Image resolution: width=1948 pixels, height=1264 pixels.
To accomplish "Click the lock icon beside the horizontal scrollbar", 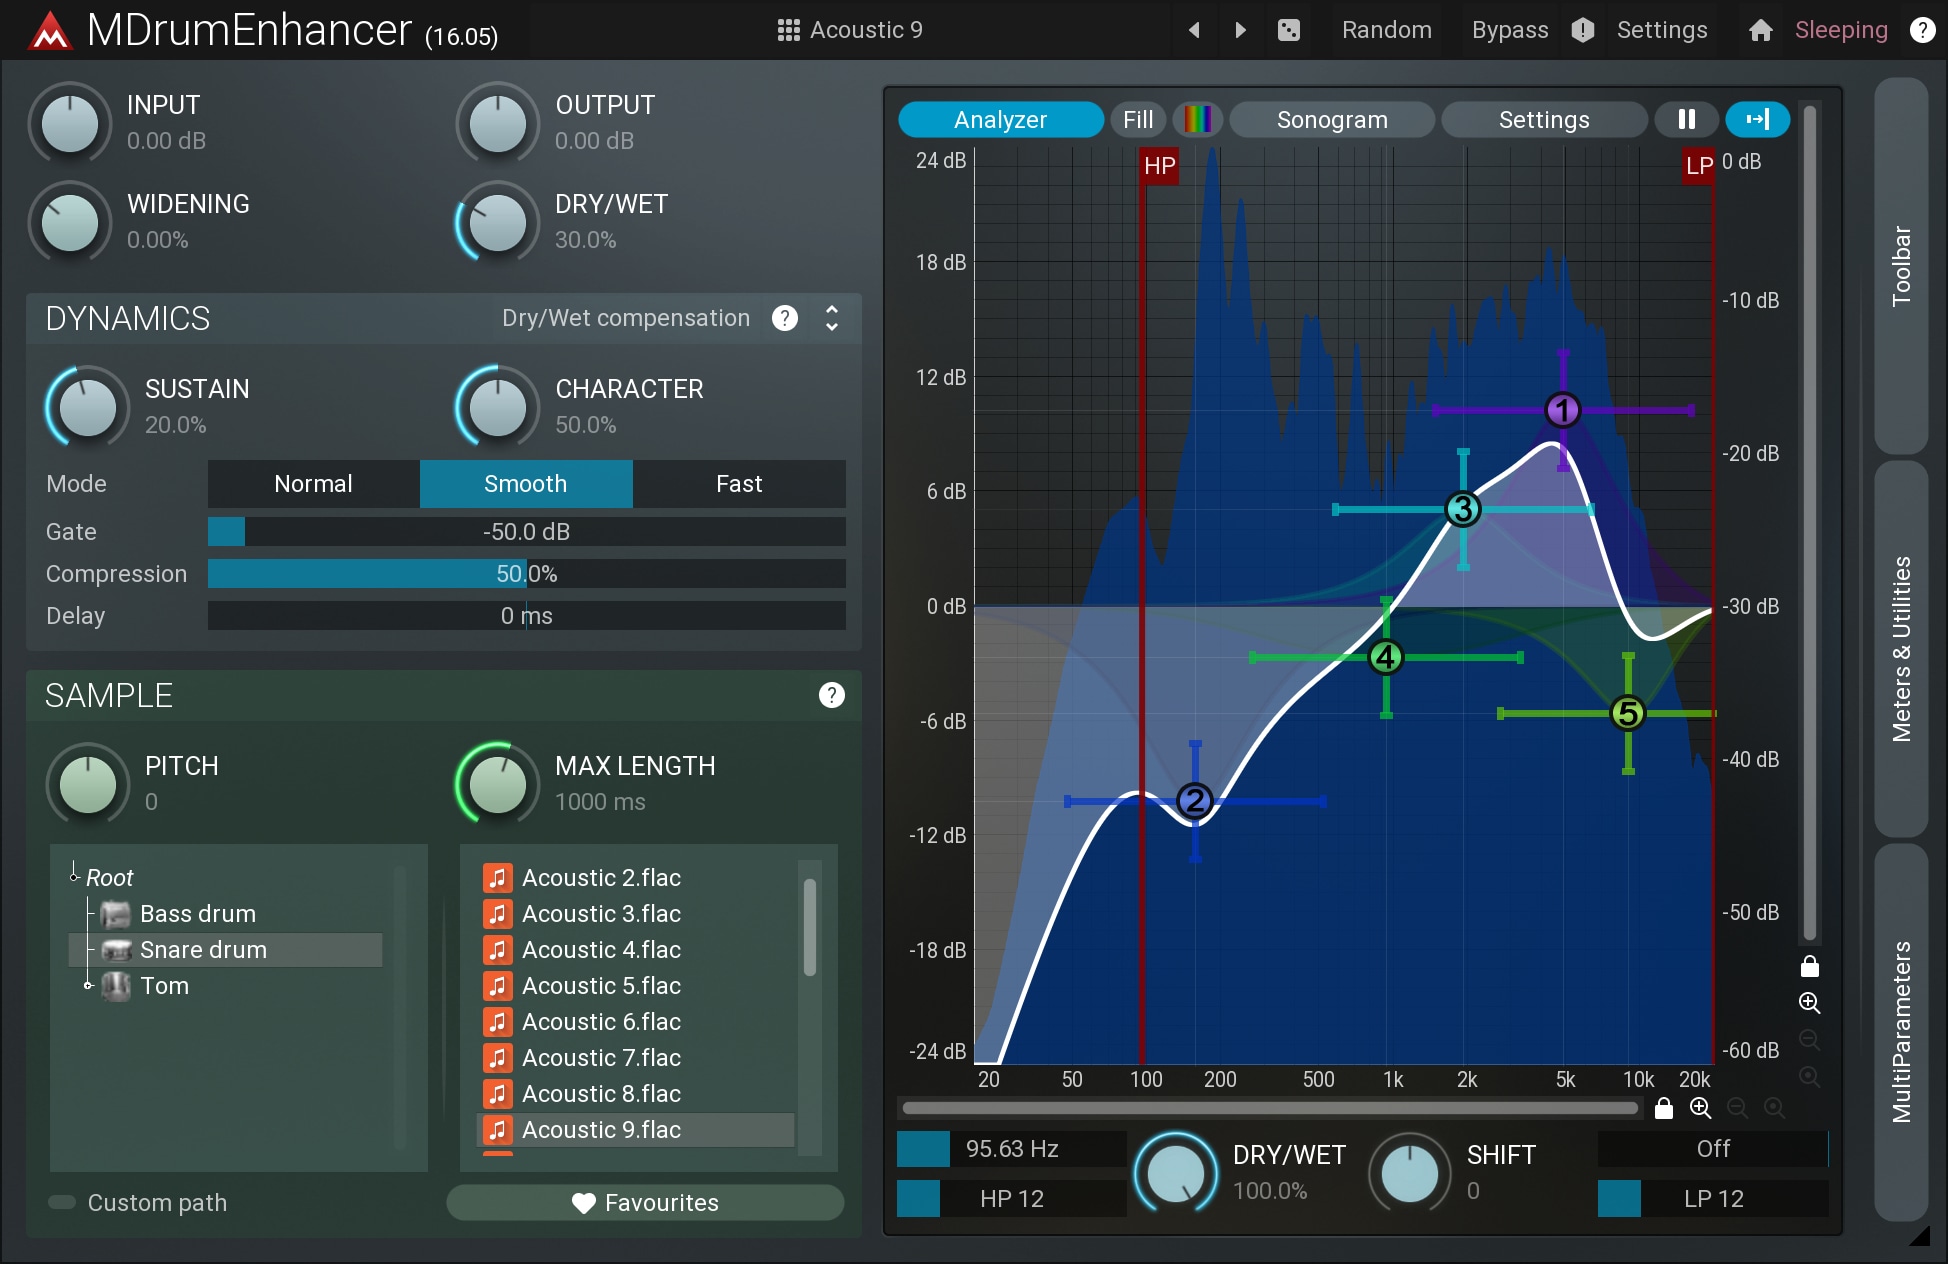I will pos(1663,1108).
